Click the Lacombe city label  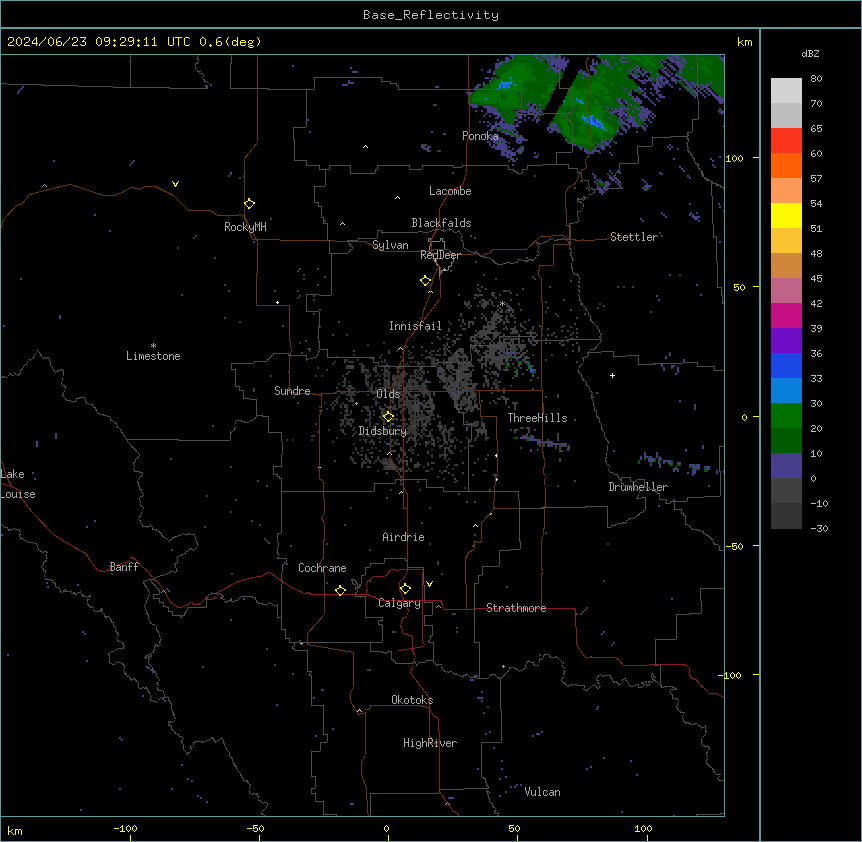tap(450, 191)
